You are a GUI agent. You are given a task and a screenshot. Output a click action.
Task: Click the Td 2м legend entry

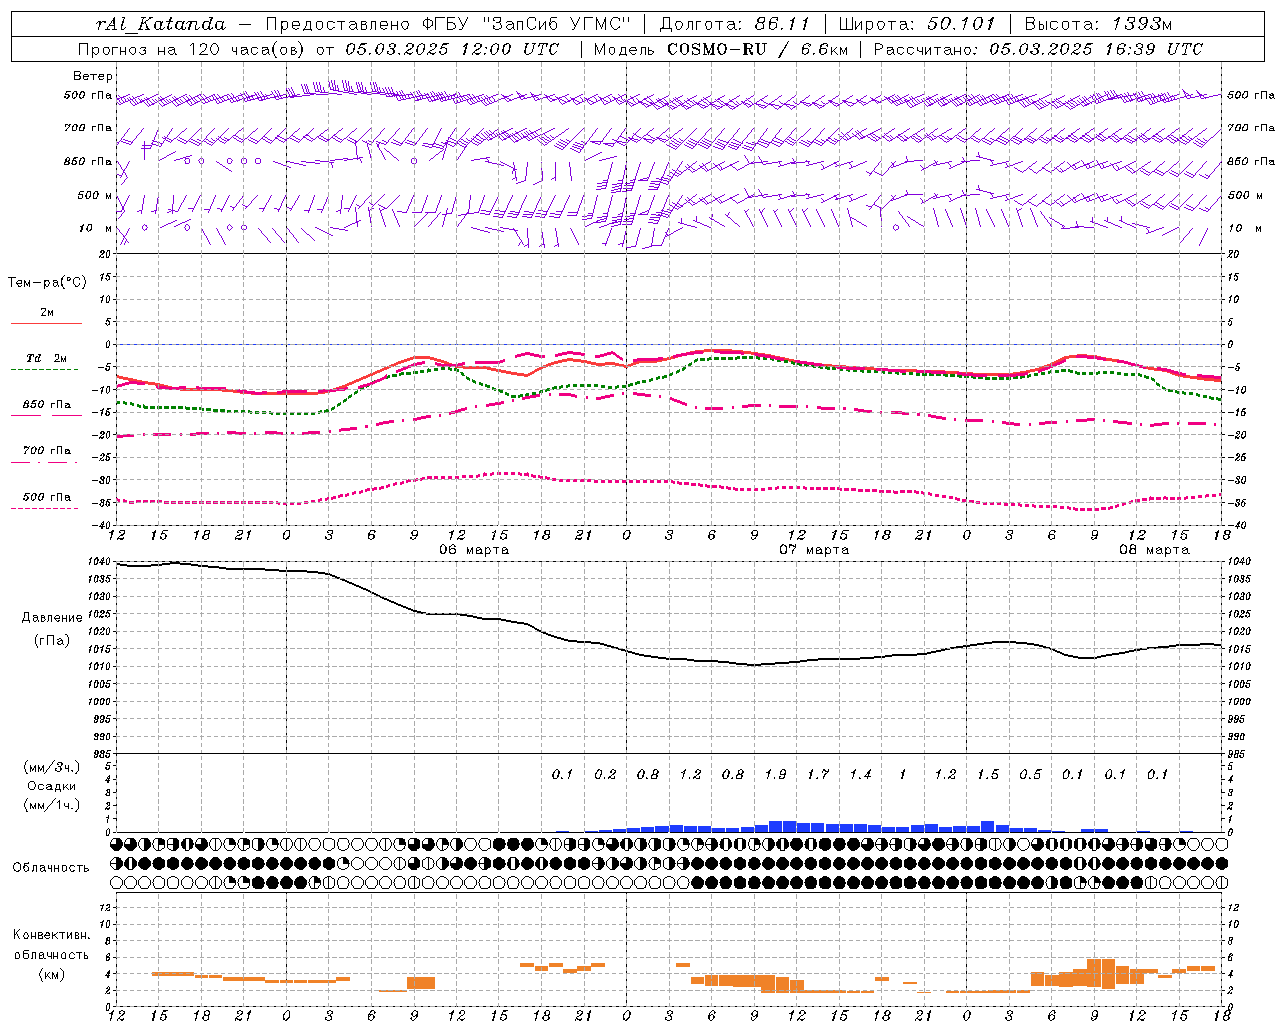click(46, 358)
